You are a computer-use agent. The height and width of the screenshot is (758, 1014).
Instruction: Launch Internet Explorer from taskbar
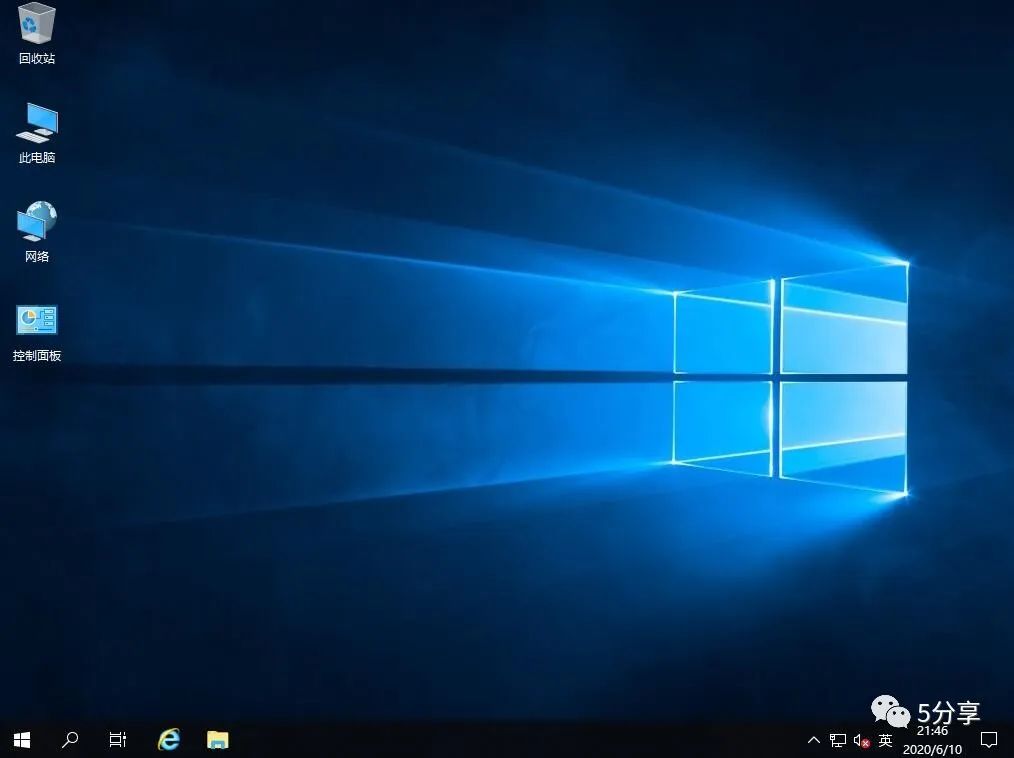(169, 739)
